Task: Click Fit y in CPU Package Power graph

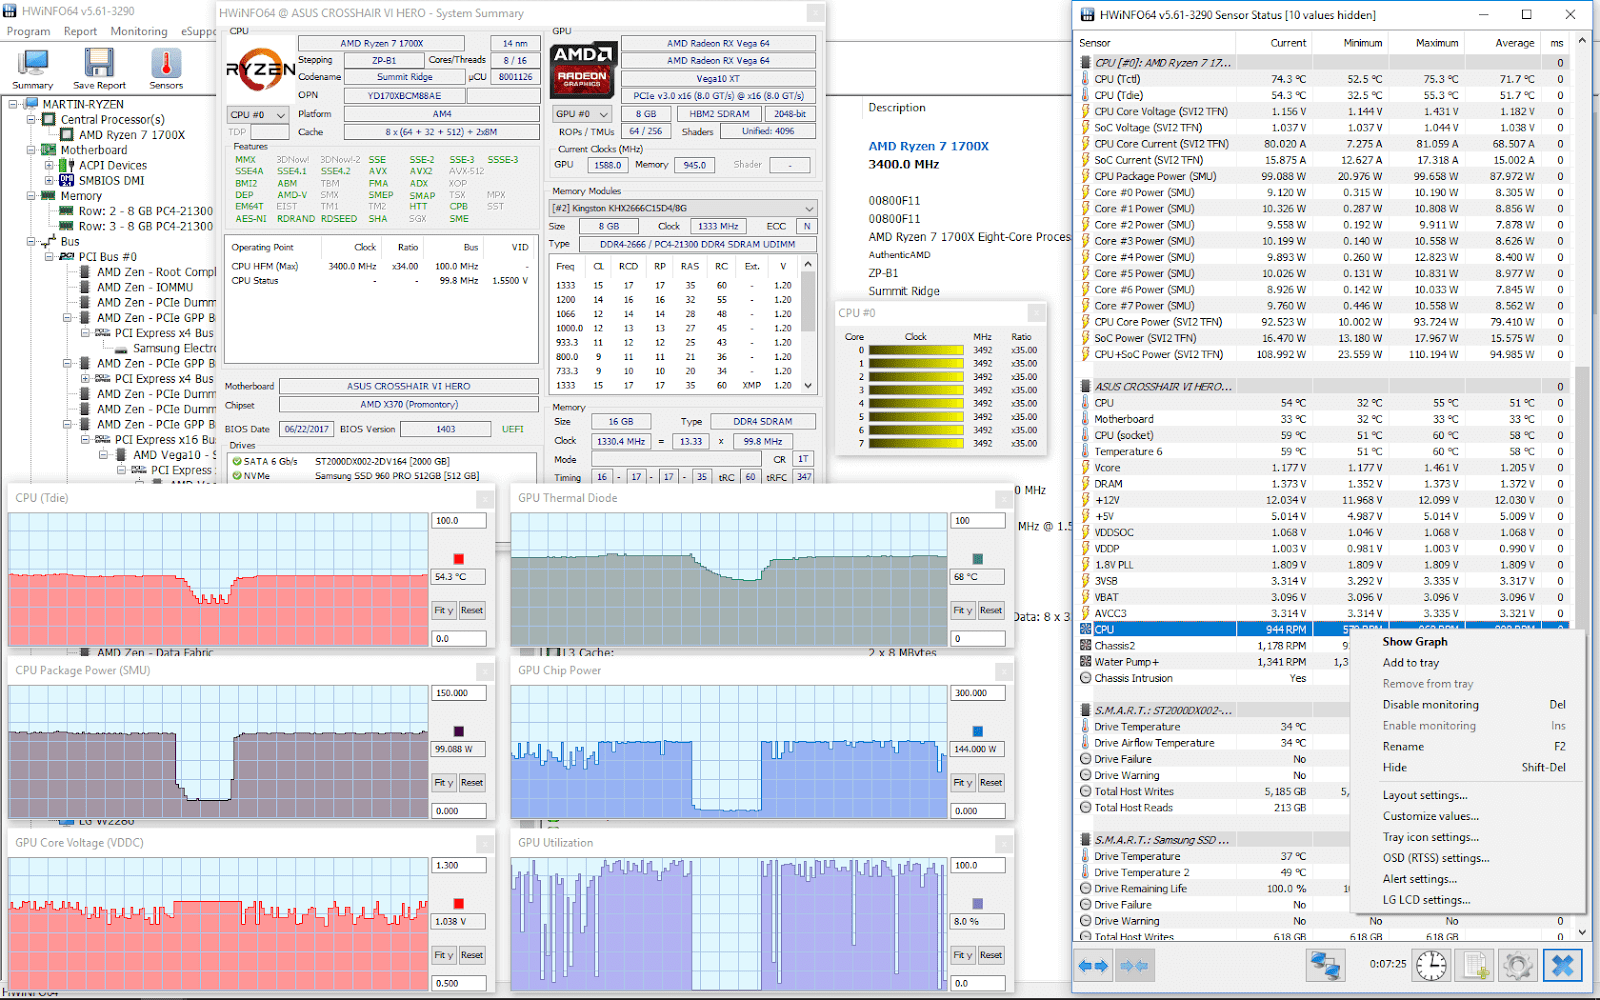Action: tap(444, 783)
